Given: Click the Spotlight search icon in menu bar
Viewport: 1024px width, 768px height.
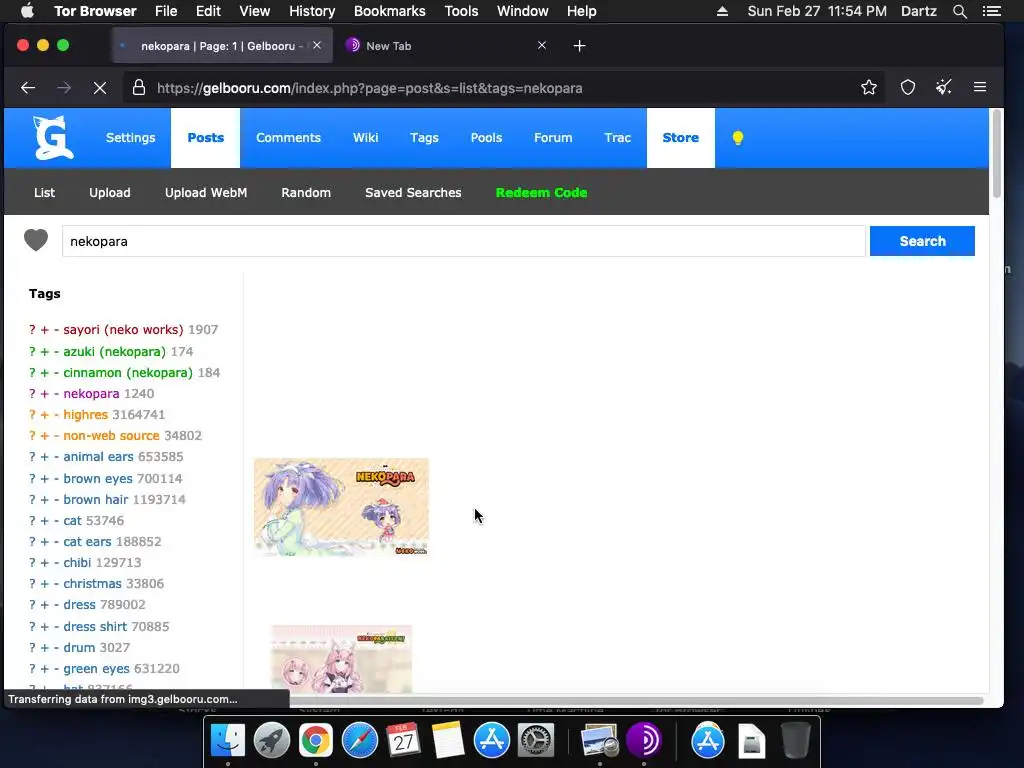Looking at the screenshot, I should tap(959, 11).
